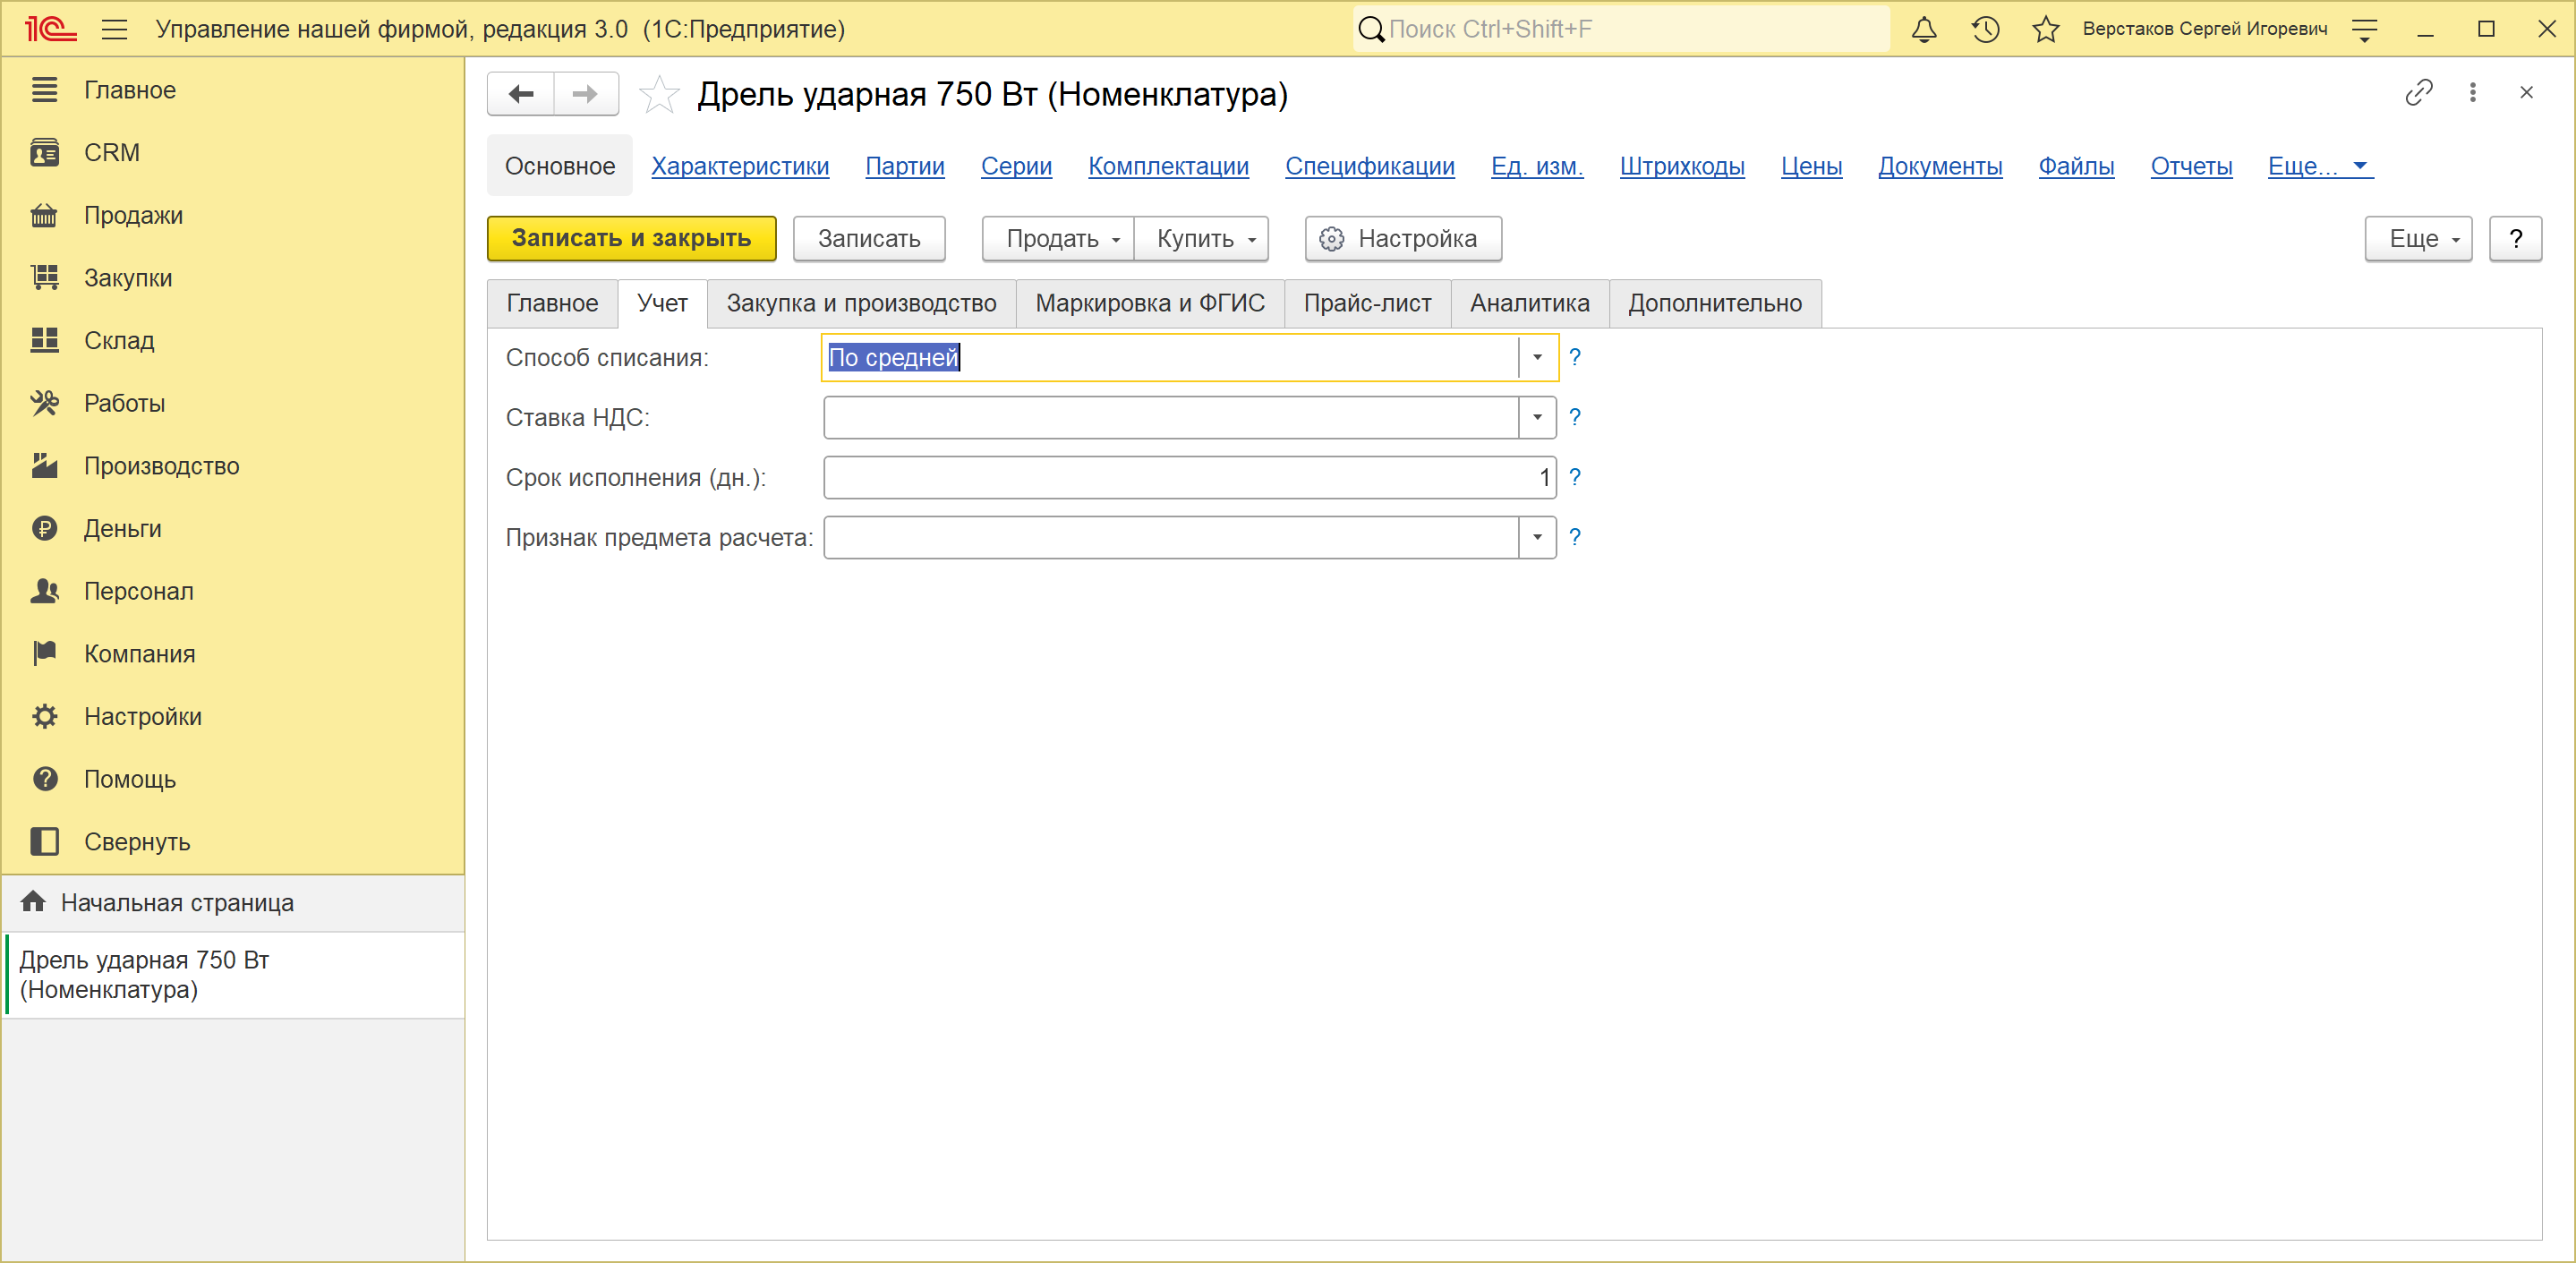This screenshot has width=2576, height=1263.
Task: Open service settings menu icon
Action: coord(2364,29)
